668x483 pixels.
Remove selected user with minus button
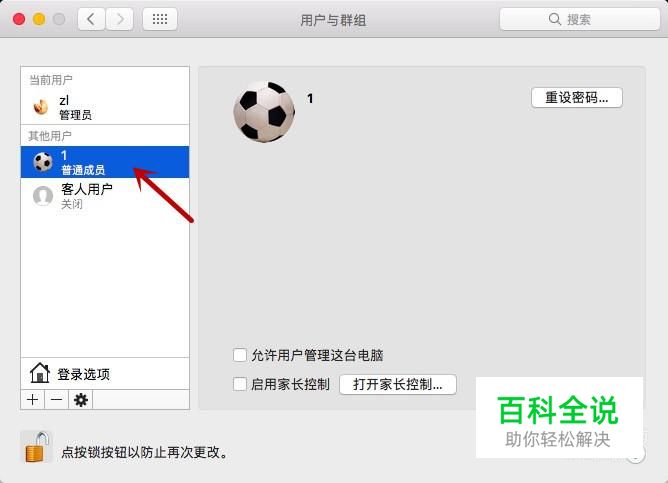pyautogui.click(x=56, y=400)
